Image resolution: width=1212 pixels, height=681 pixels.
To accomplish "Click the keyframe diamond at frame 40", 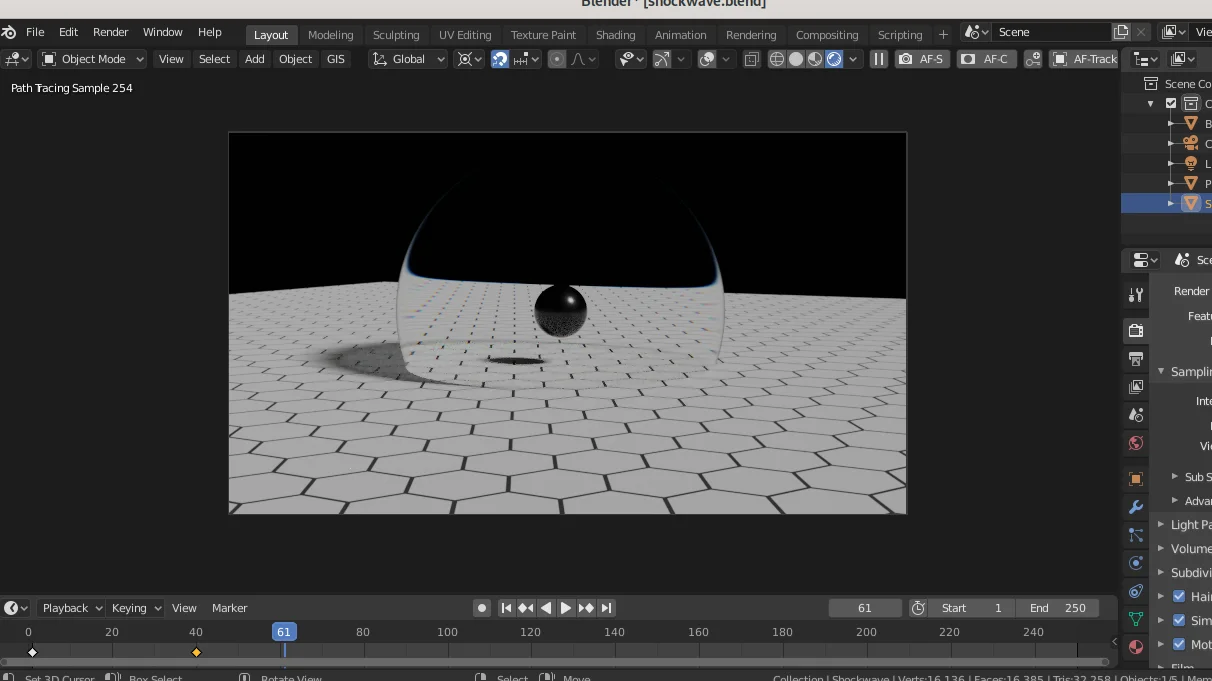I will 196,652.
